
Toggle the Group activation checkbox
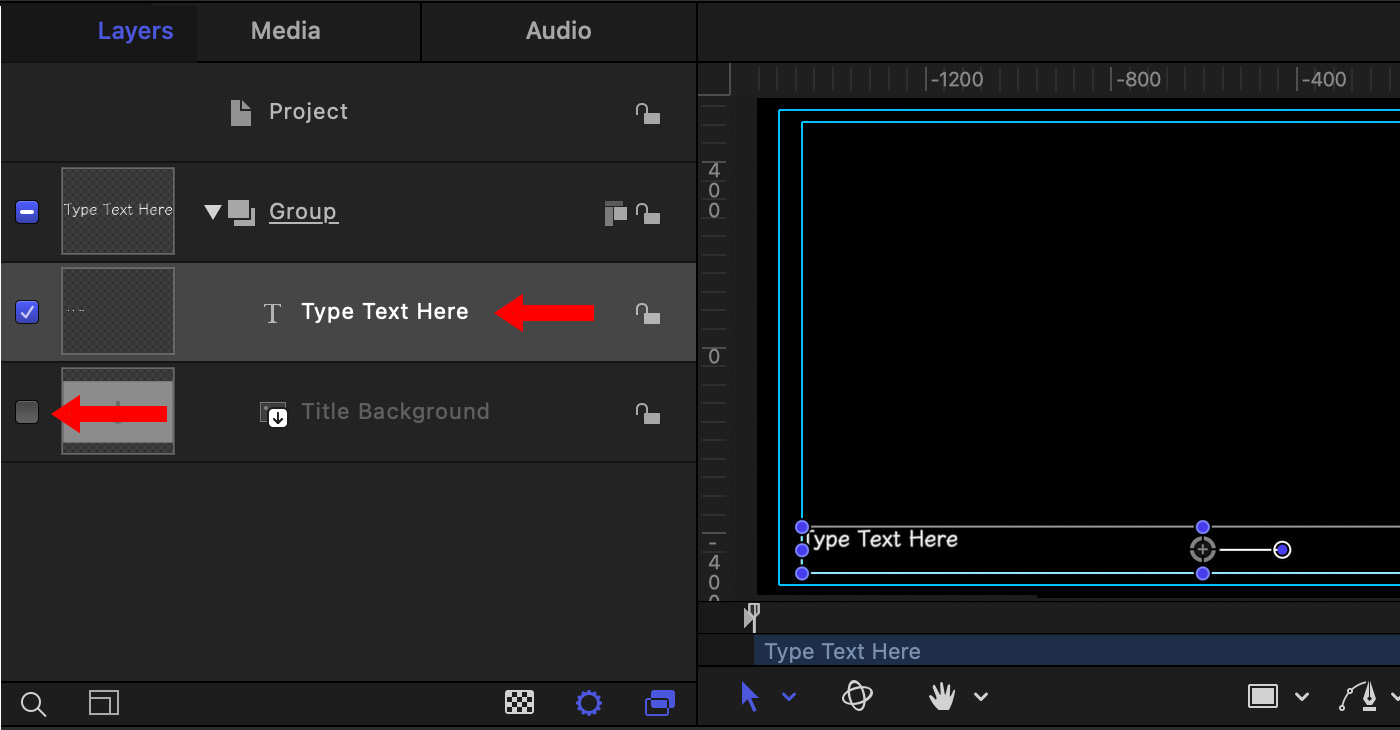(27, 212)
